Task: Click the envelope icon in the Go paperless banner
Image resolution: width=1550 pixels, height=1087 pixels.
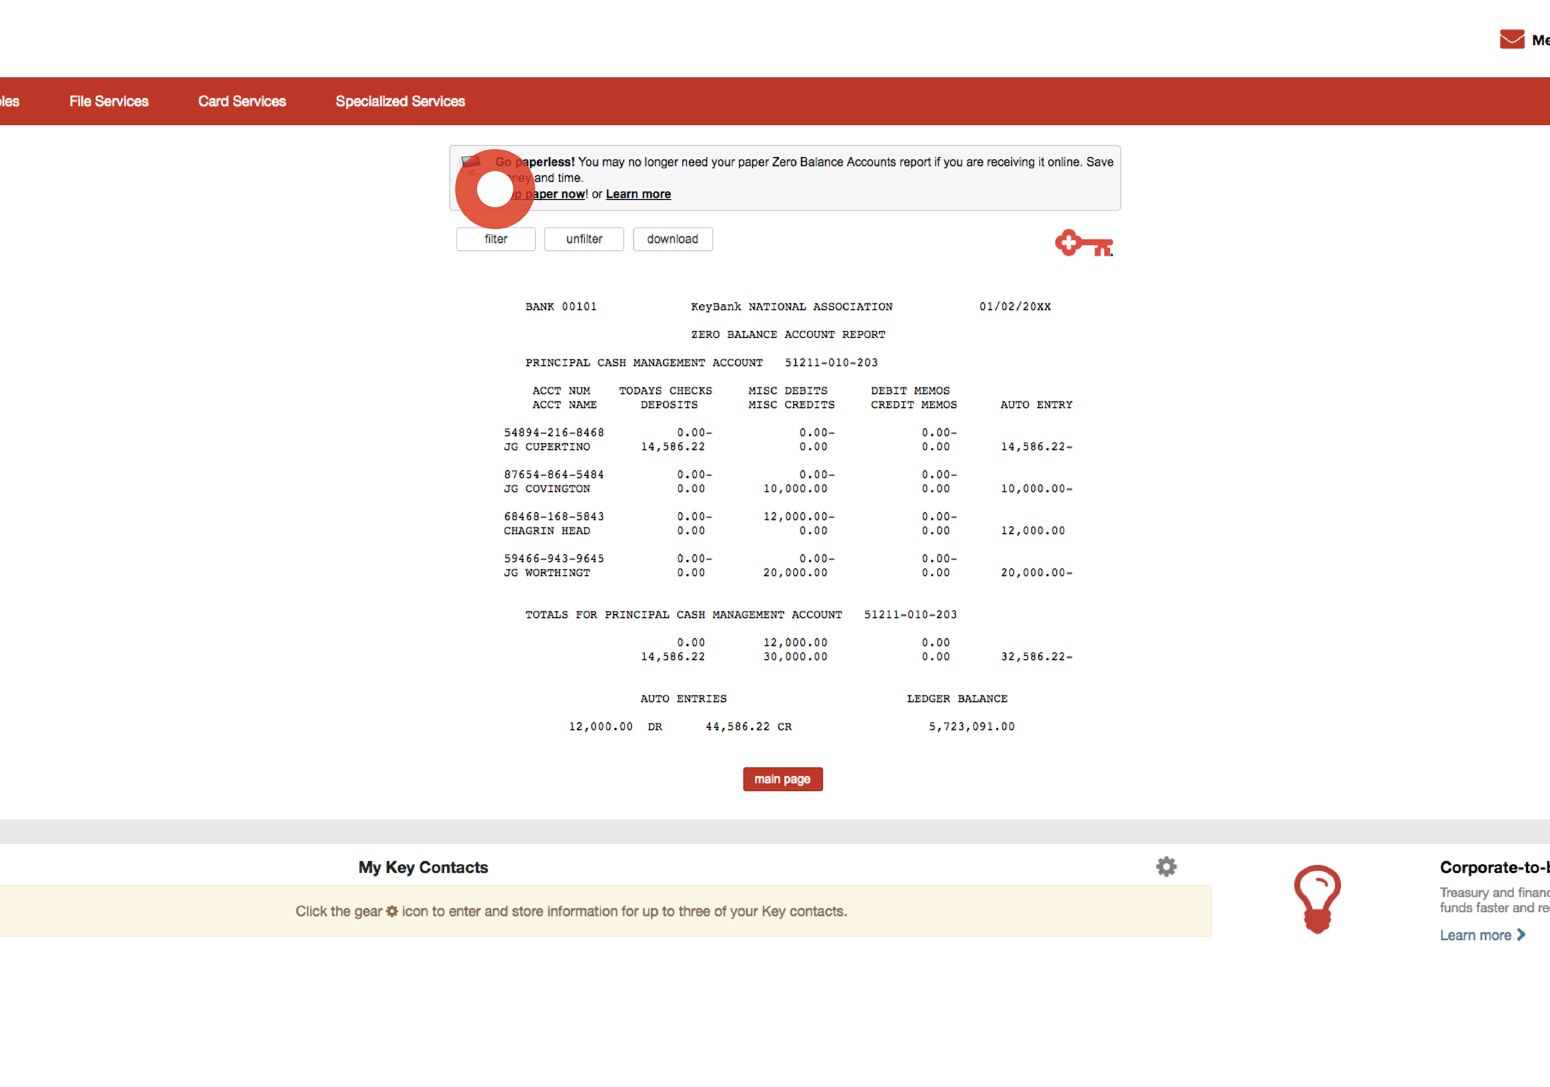Action: point(472,162)
